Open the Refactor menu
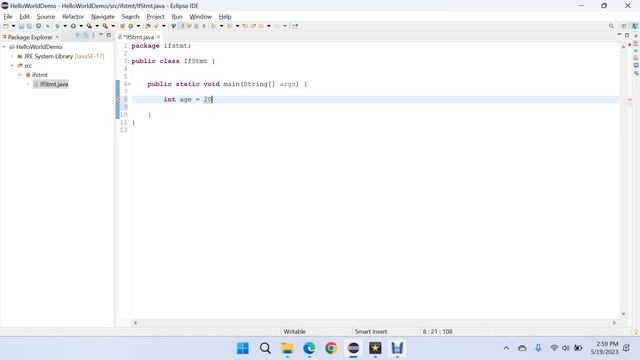 pos(73,17)
